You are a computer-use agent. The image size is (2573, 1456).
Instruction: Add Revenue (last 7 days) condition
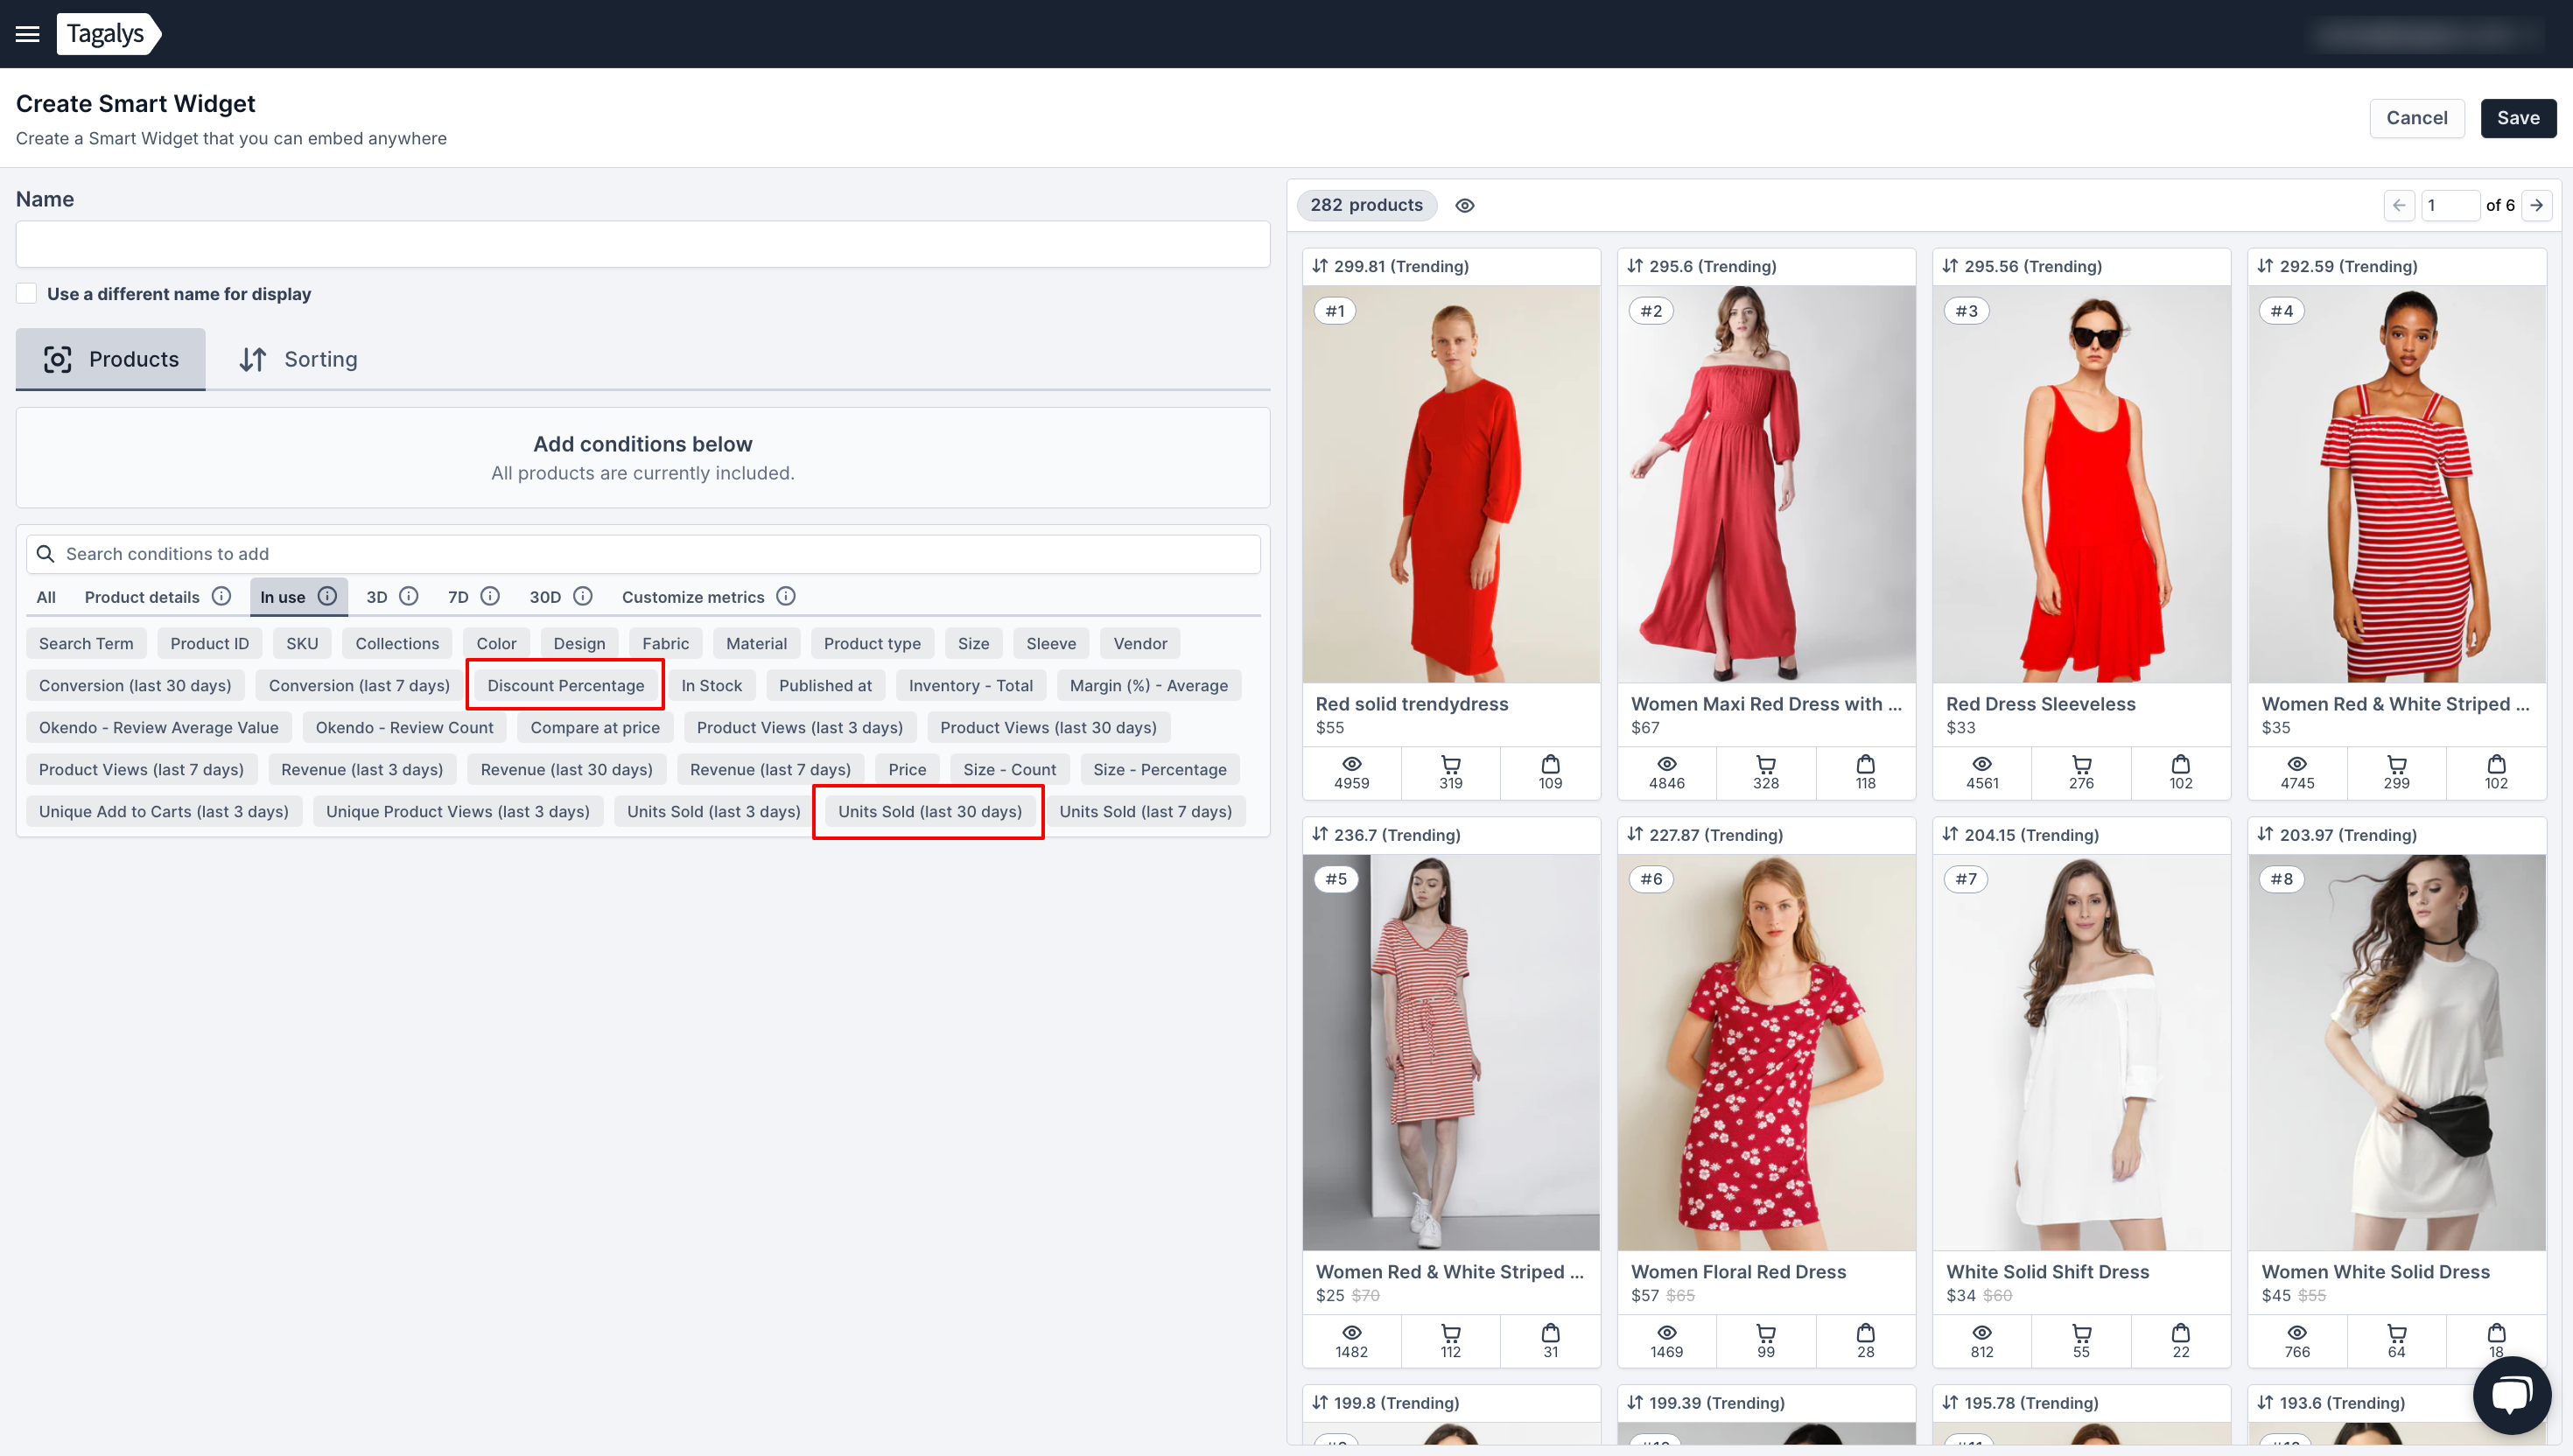coord(770,769)
